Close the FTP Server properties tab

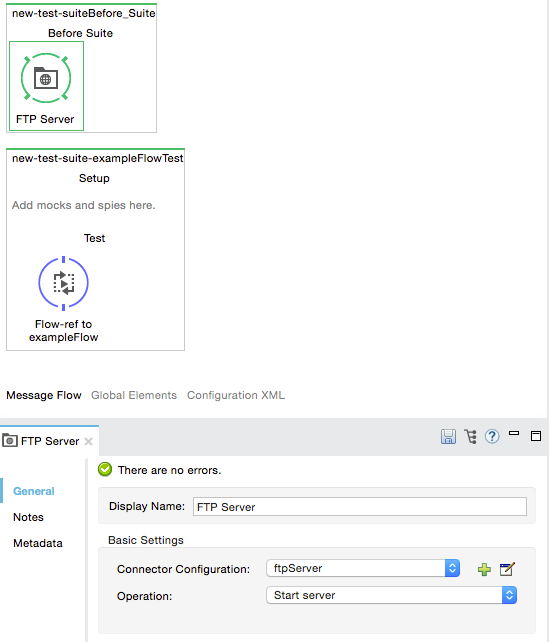coord(88,441)
